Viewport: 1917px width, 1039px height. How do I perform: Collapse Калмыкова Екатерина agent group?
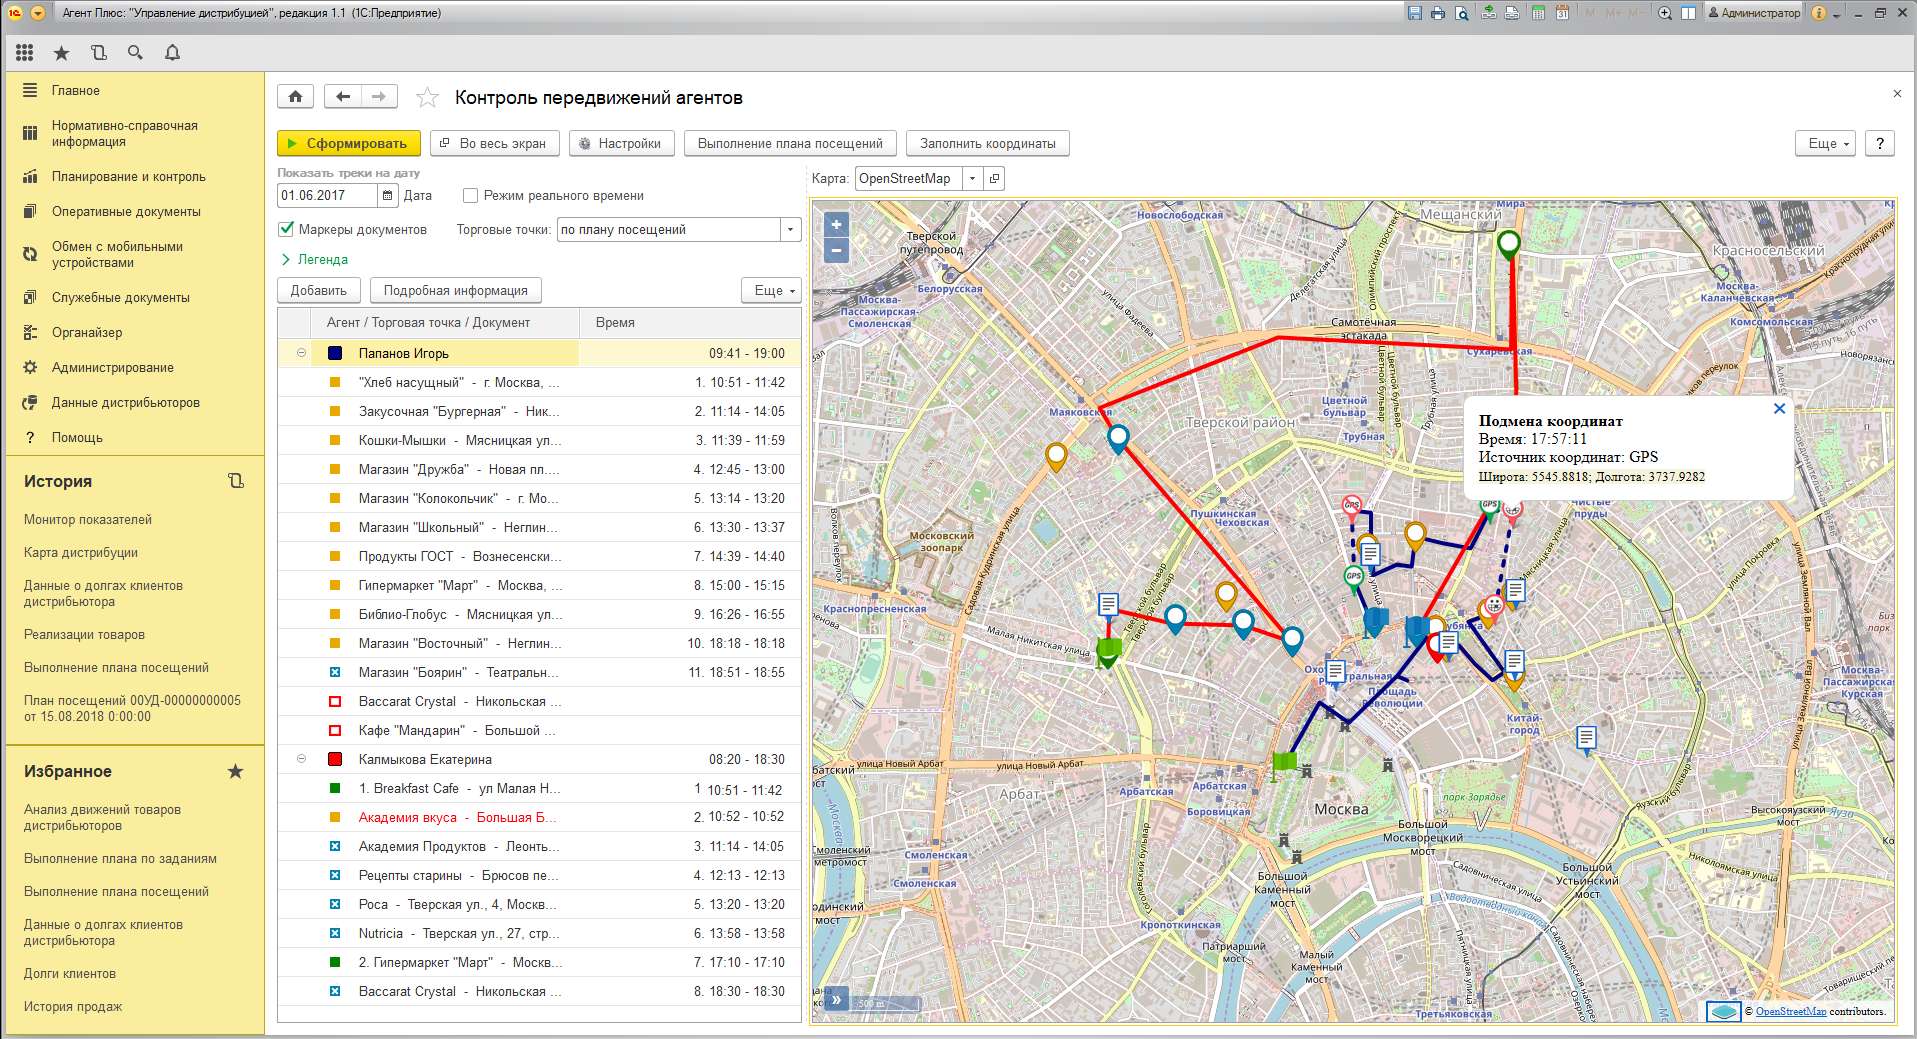[301, 759]
